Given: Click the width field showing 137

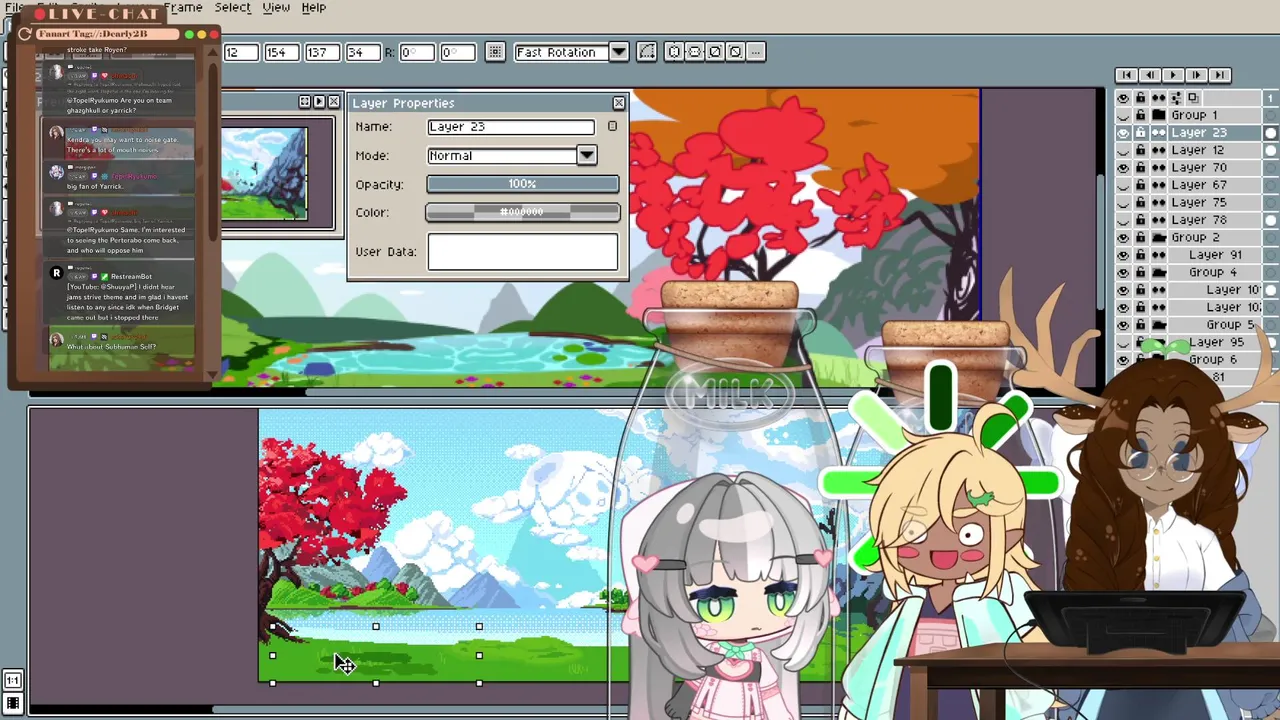Looking at the screenshot, I should pos(322,53).
